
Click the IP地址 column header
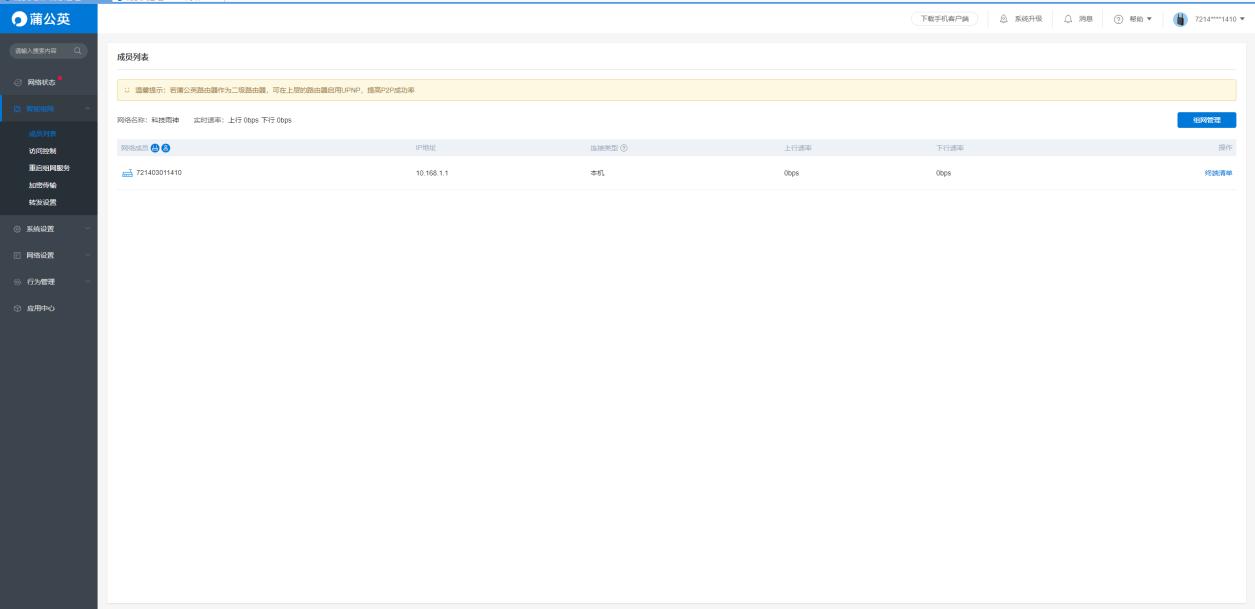coord(426,148)
